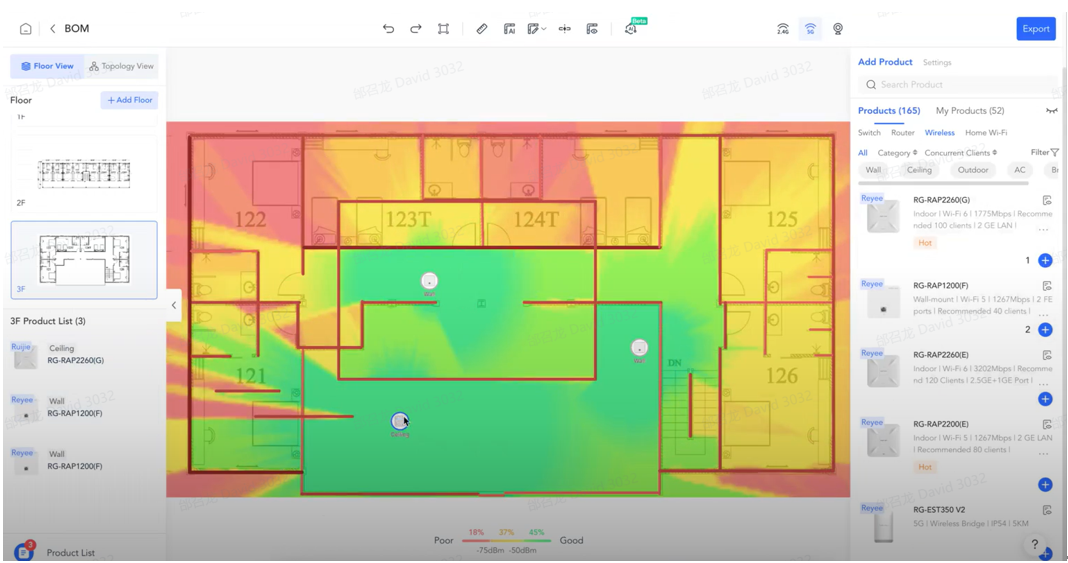
Task: Toggle the 2.4G heatmap band
Action: 783,29
